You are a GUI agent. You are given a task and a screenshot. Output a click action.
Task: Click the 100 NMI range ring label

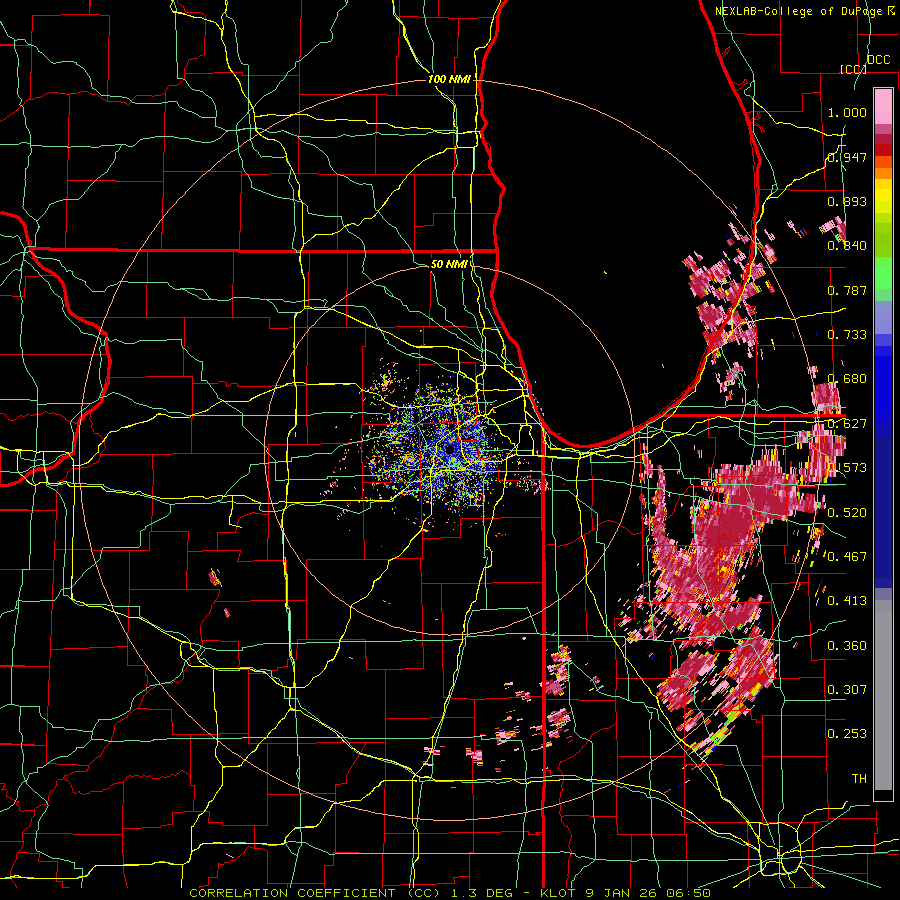(x=449, y=79)
